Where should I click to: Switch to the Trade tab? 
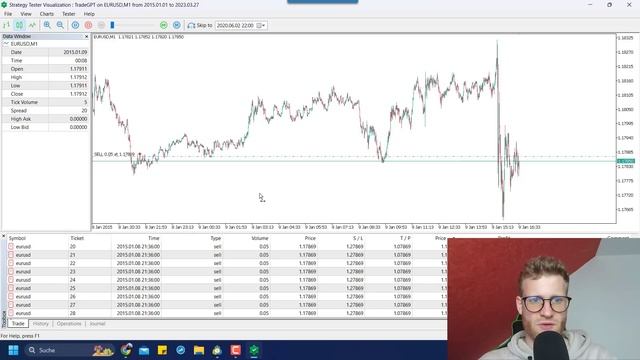point(18,324)
